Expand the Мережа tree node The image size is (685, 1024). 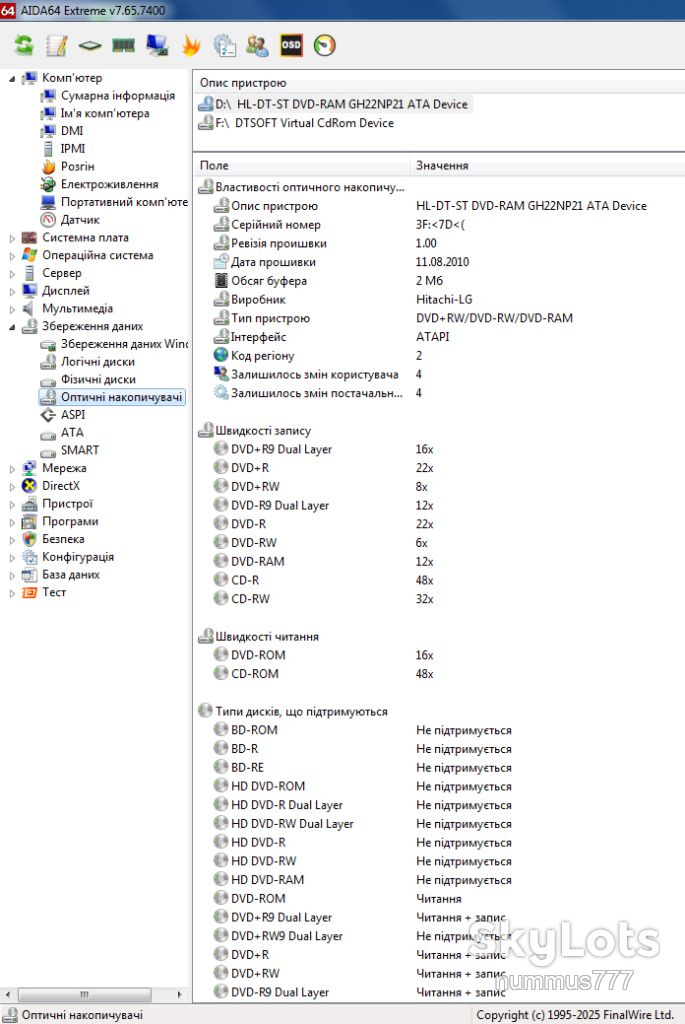point(12,469)
